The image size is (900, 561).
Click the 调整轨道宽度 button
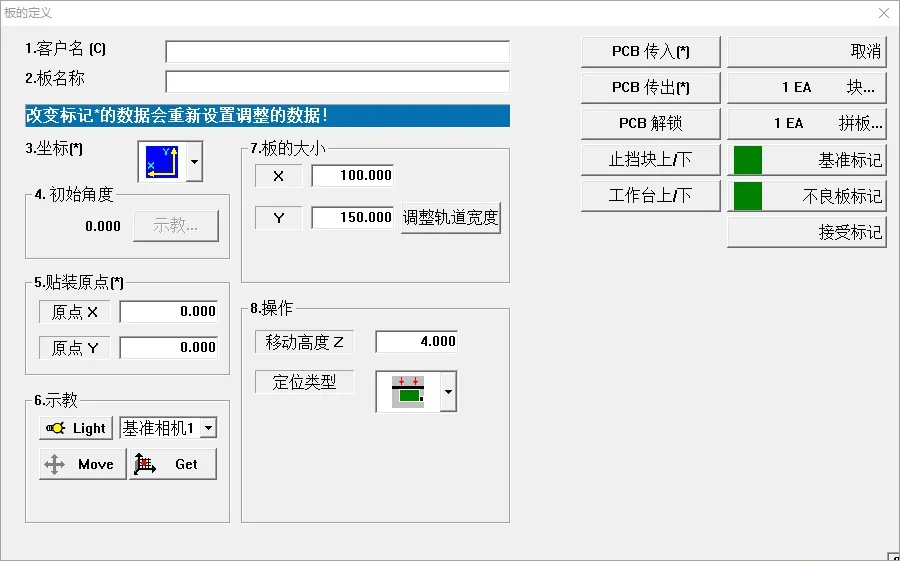(x=450, y=217)
